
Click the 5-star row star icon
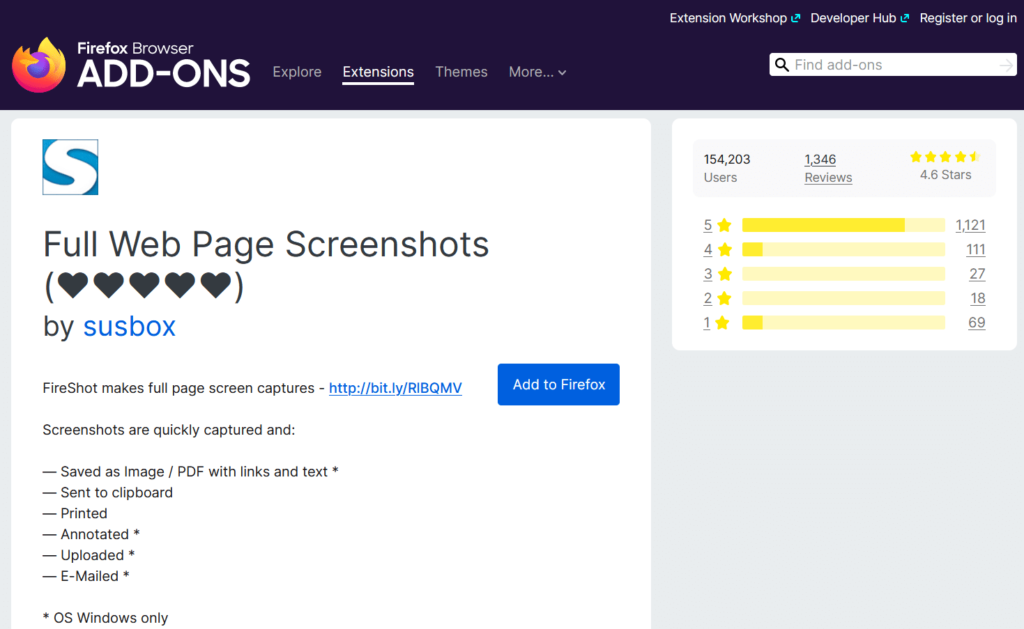pos(724,225)
